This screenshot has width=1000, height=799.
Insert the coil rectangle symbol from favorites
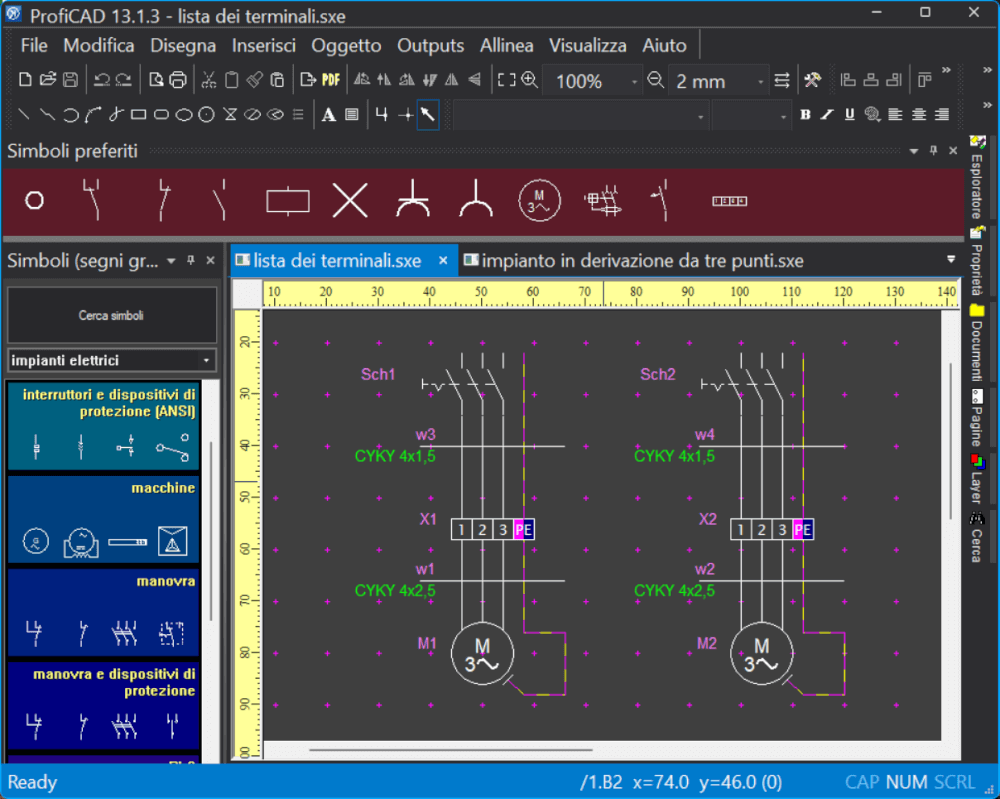(x=288, y=201)
